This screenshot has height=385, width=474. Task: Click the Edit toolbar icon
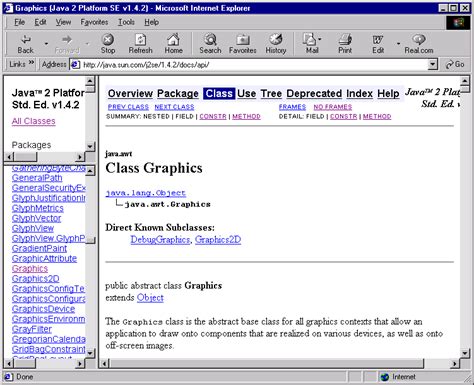pyautogui.click(x=378, y=44)
